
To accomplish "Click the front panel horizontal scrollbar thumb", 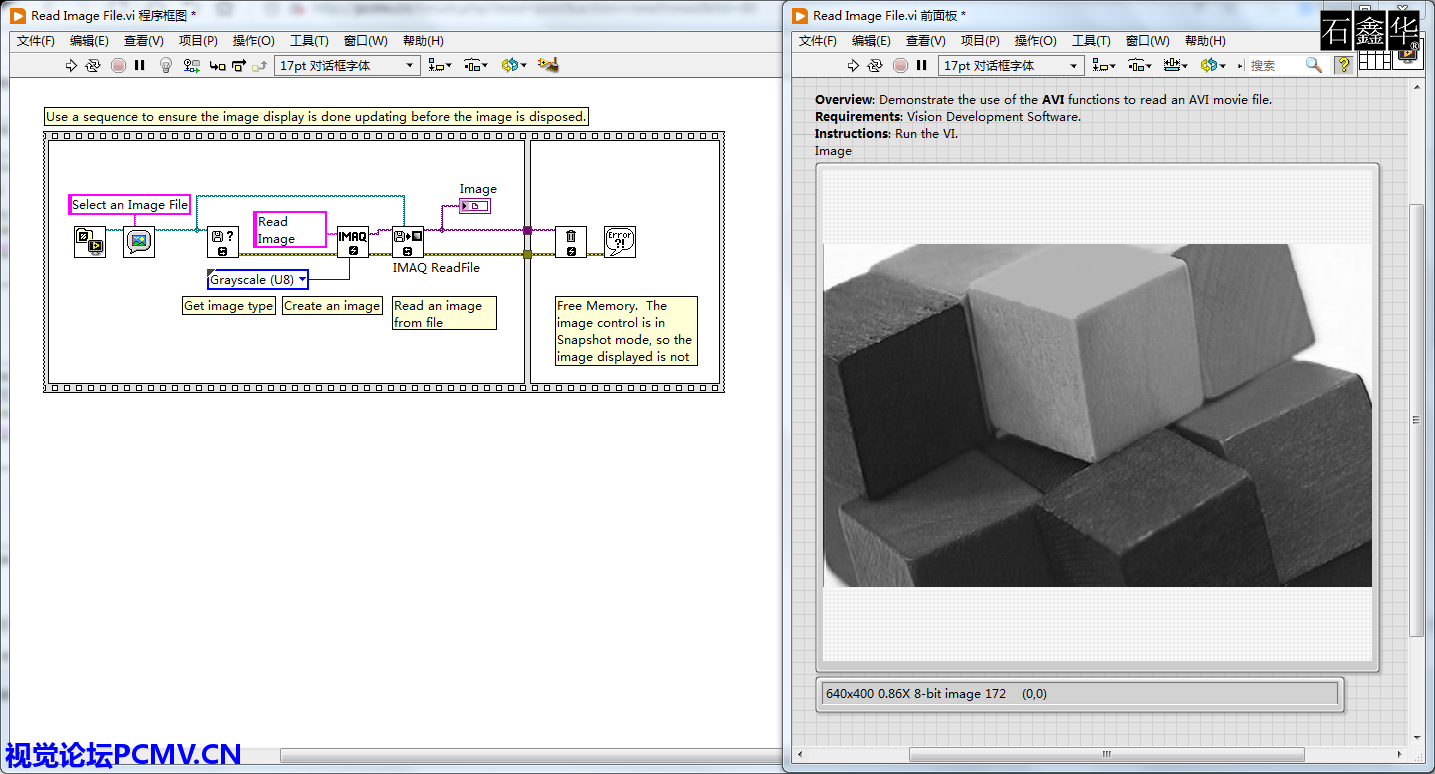I will (1105, 754).
